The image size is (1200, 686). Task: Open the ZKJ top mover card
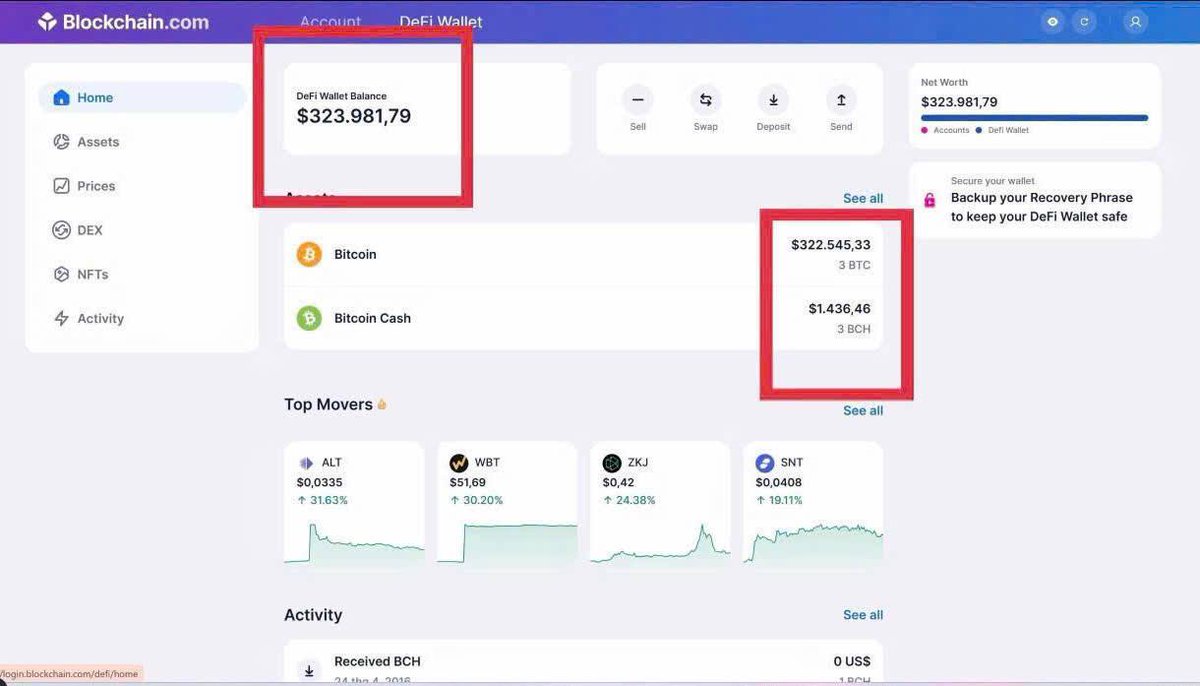tap(660, 505)
